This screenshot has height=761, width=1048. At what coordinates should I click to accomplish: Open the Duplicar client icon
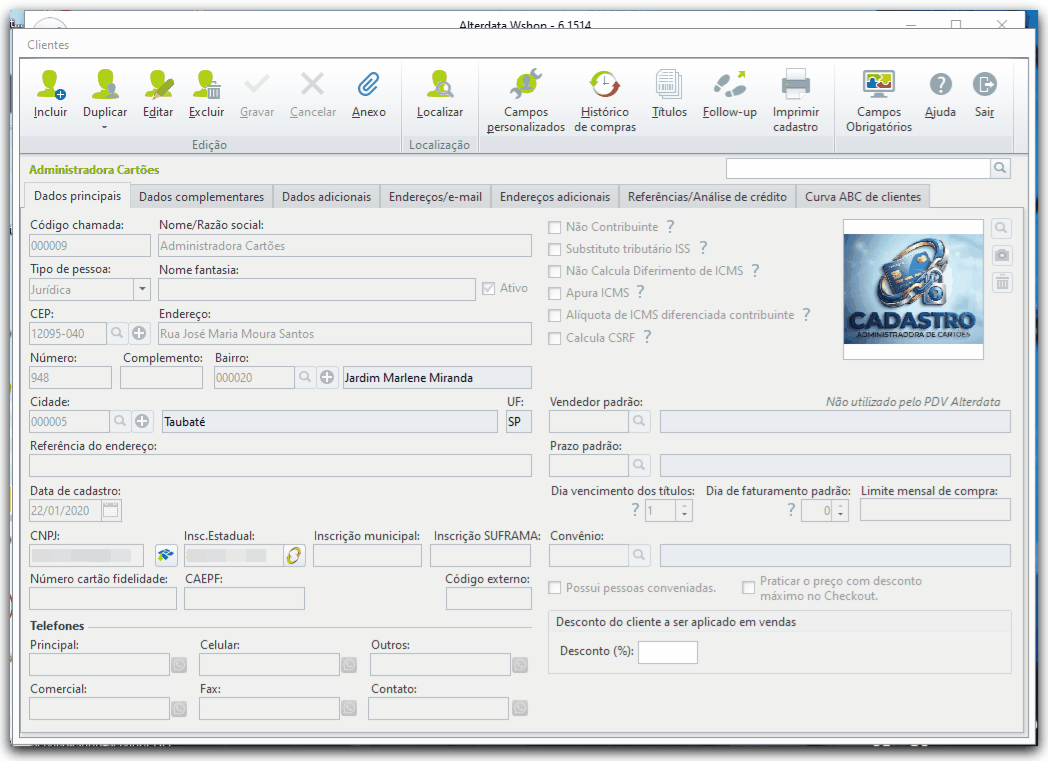(x=105, y=85)
